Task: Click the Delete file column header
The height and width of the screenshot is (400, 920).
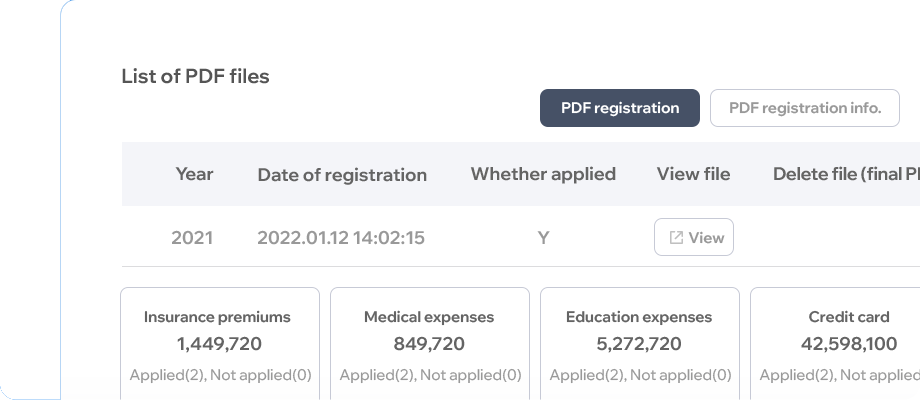Action: coord(846,174)
